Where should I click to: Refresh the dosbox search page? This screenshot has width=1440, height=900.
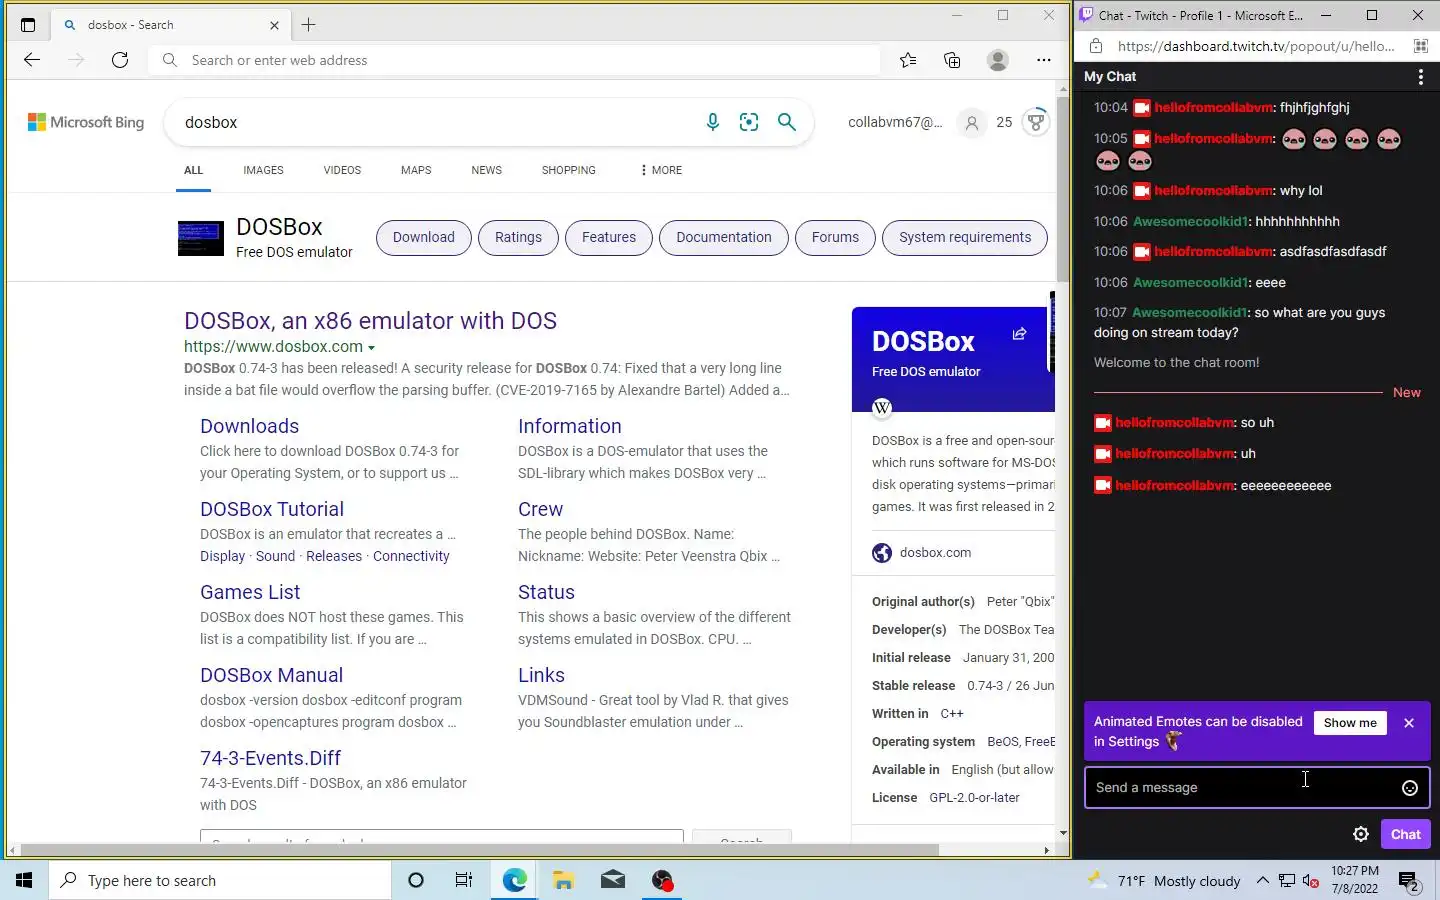[x=120, y=60]
